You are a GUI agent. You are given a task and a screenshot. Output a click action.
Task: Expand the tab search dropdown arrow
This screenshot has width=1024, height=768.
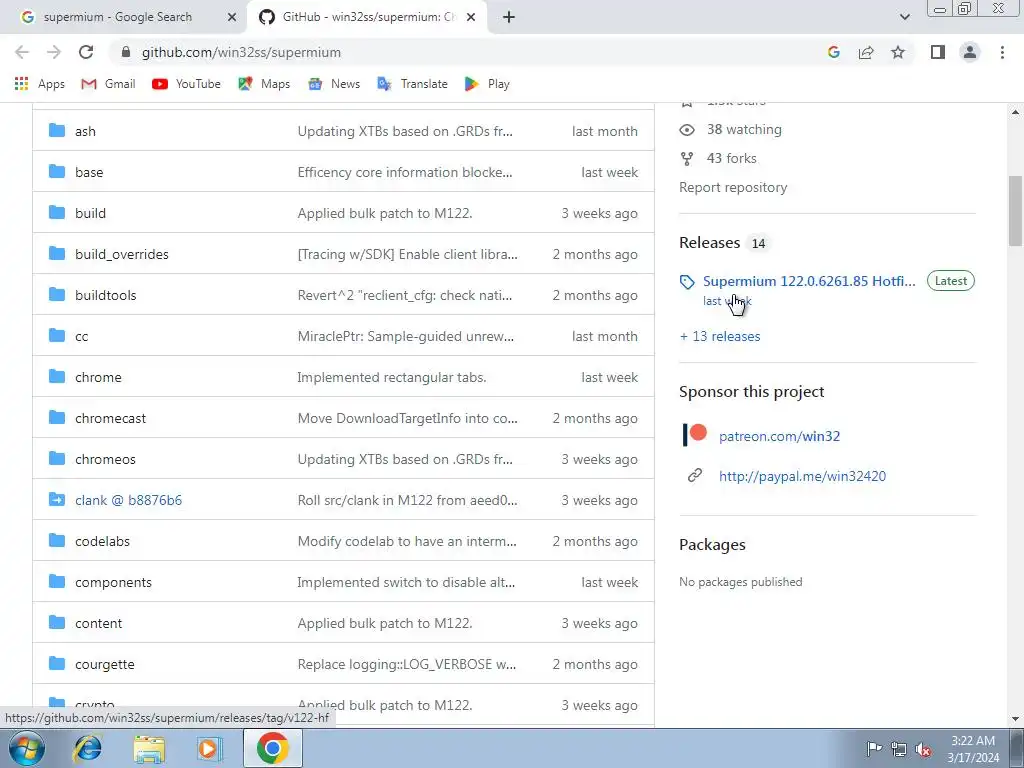(904, 17)
